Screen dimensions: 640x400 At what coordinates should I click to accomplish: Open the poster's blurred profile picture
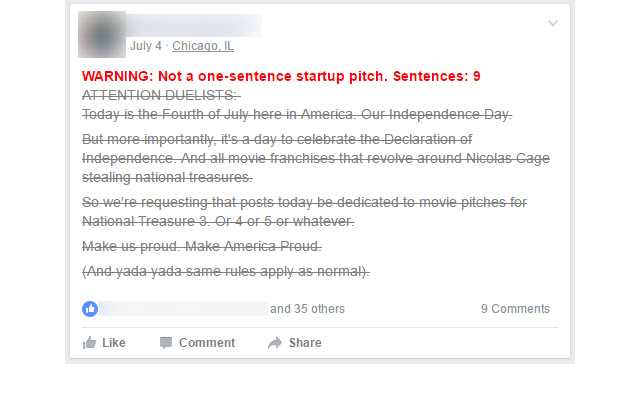click(x=101, y=33)
